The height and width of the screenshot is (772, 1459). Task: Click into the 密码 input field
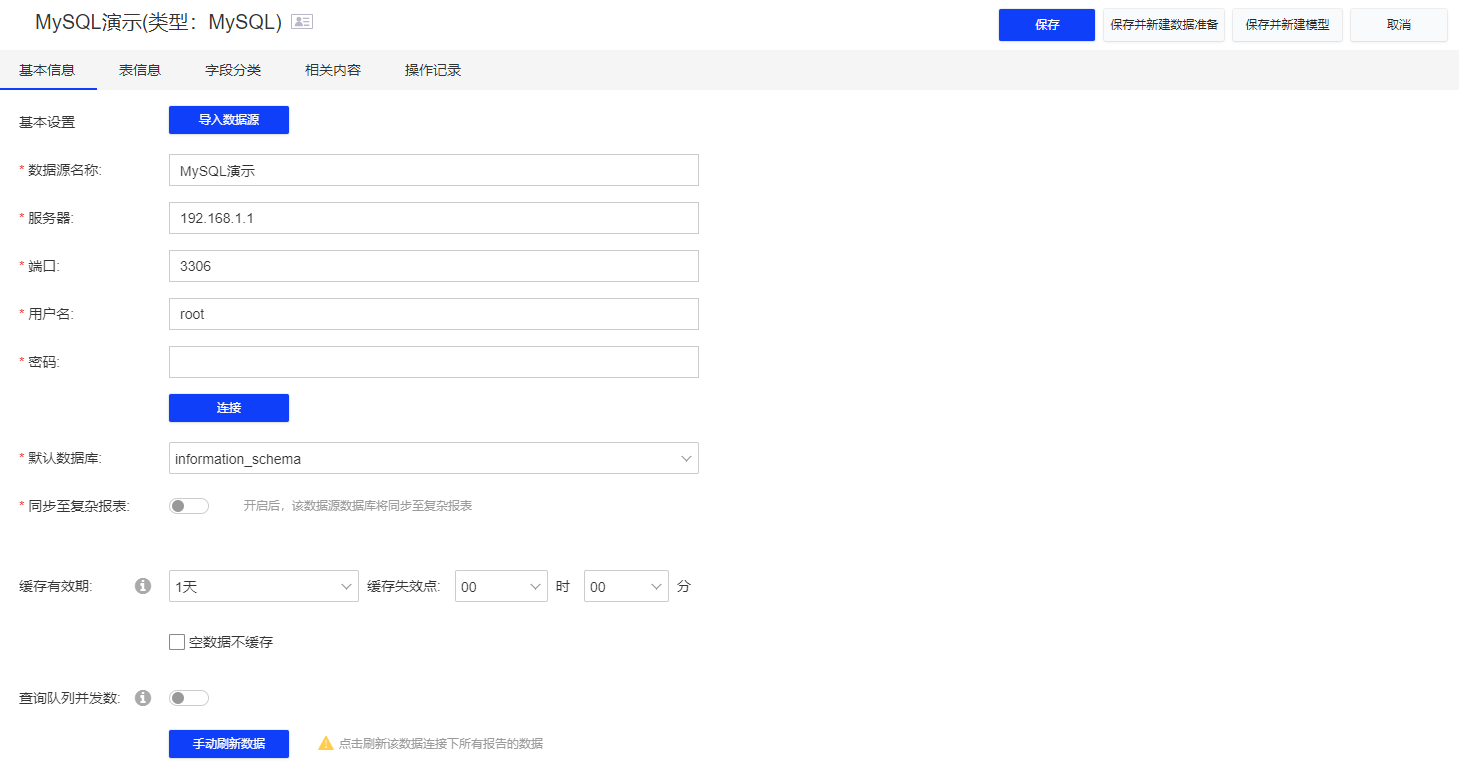(x=433, y=362)
